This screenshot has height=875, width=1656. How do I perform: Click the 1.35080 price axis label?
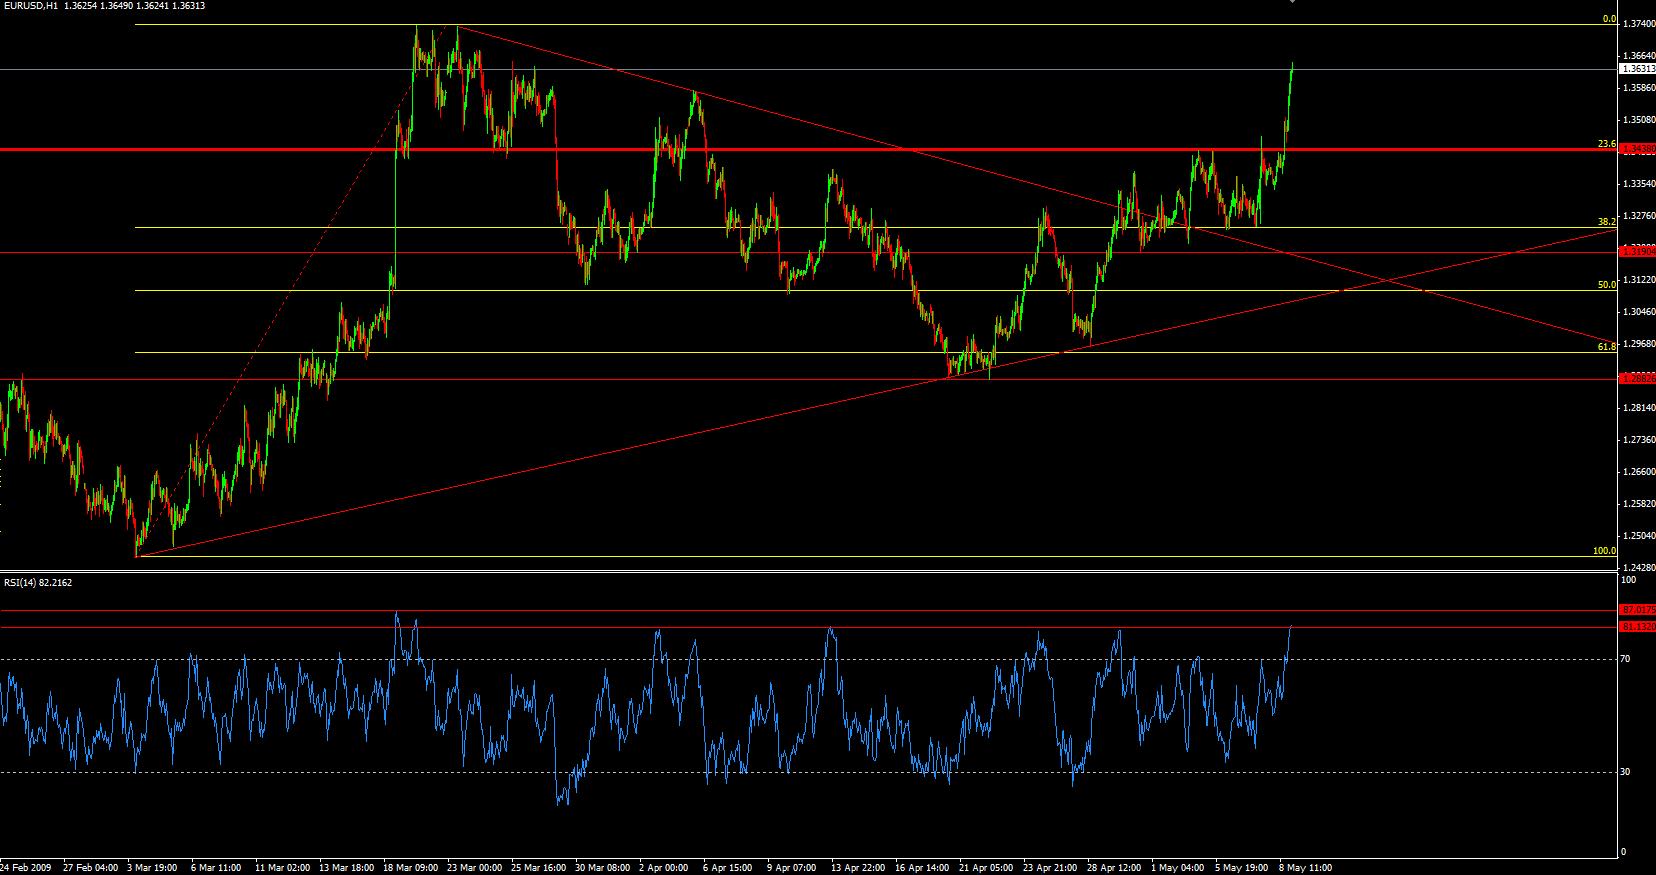pyautogui.click(x=1638, y=119)
